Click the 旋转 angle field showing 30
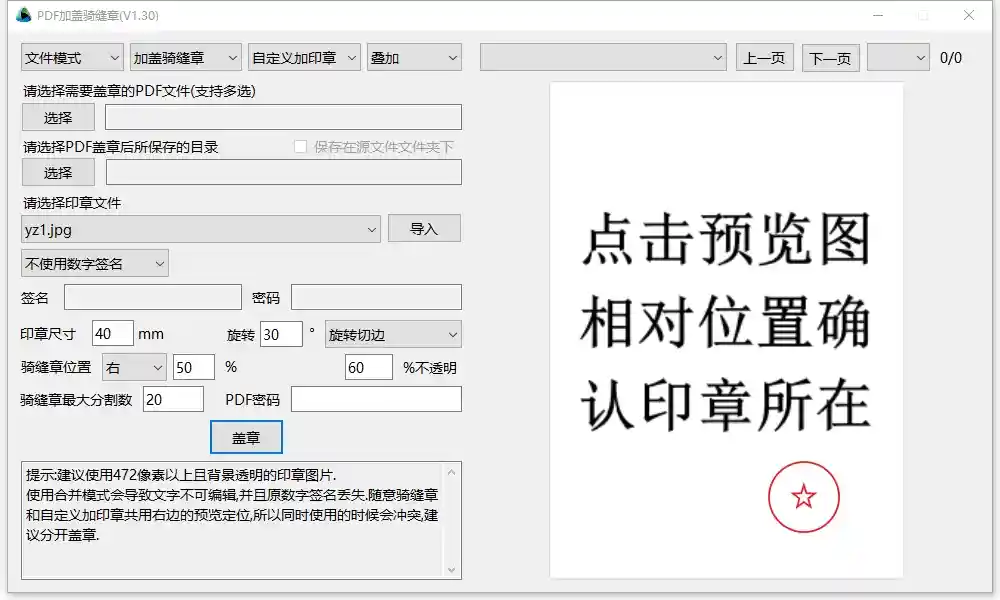The image size is (1000, 600). 281,334
